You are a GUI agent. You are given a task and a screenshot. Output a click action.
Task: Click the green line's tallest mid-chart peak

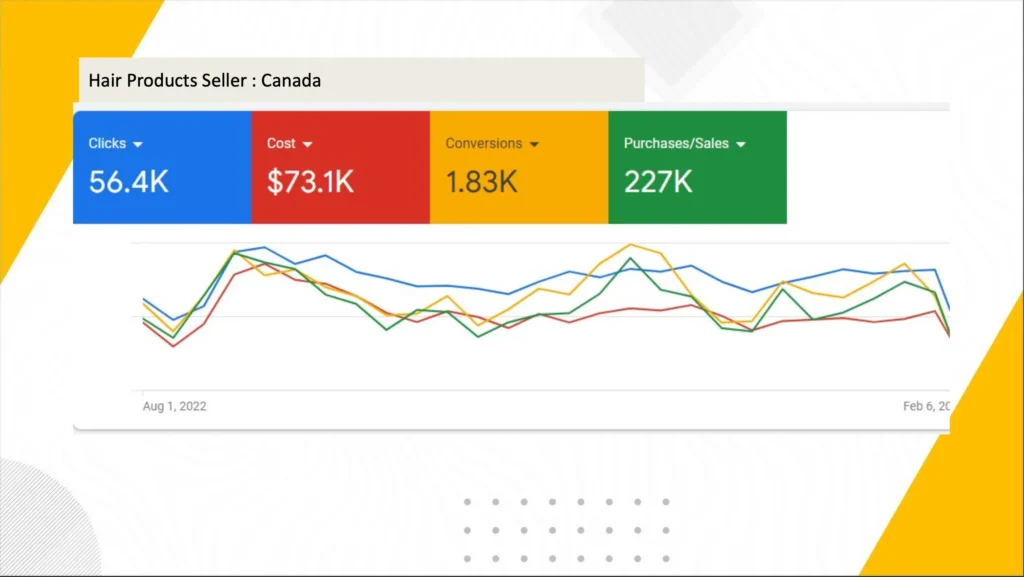(x=630, y=258)
